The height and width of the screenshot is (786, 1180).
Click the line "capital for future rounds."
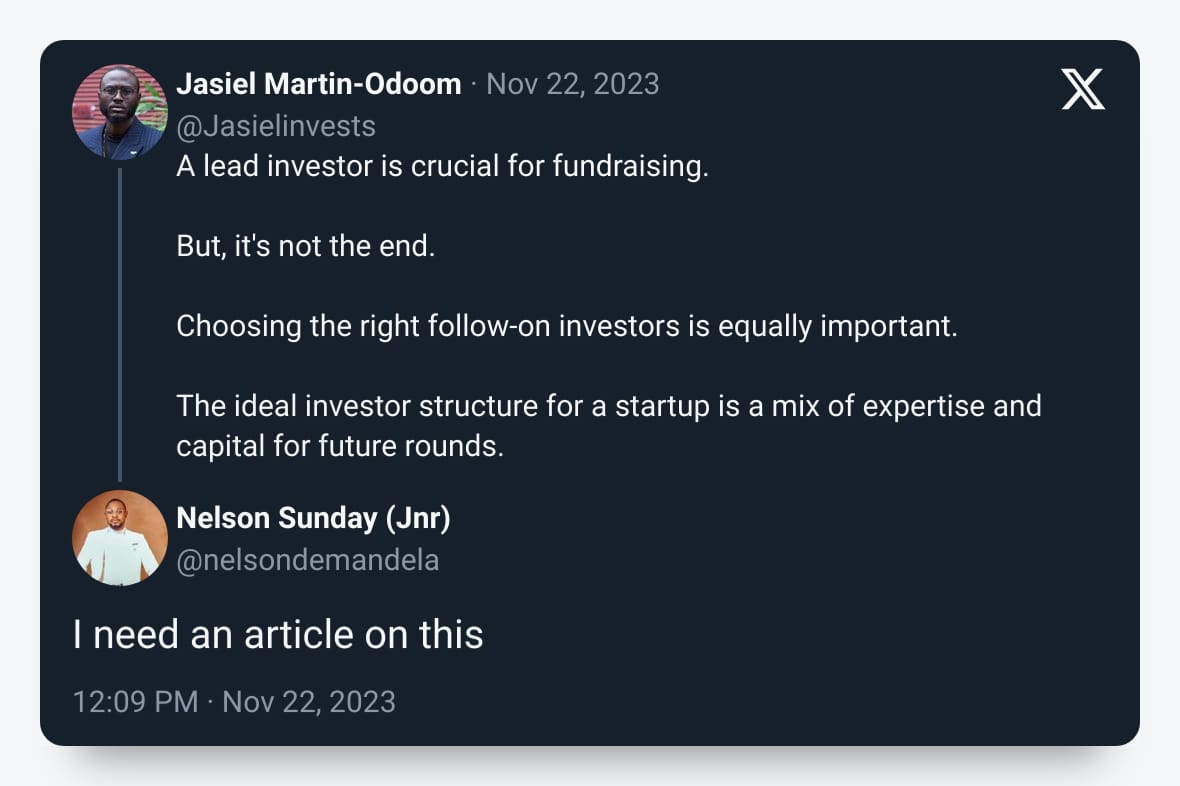tap(340, 446)
